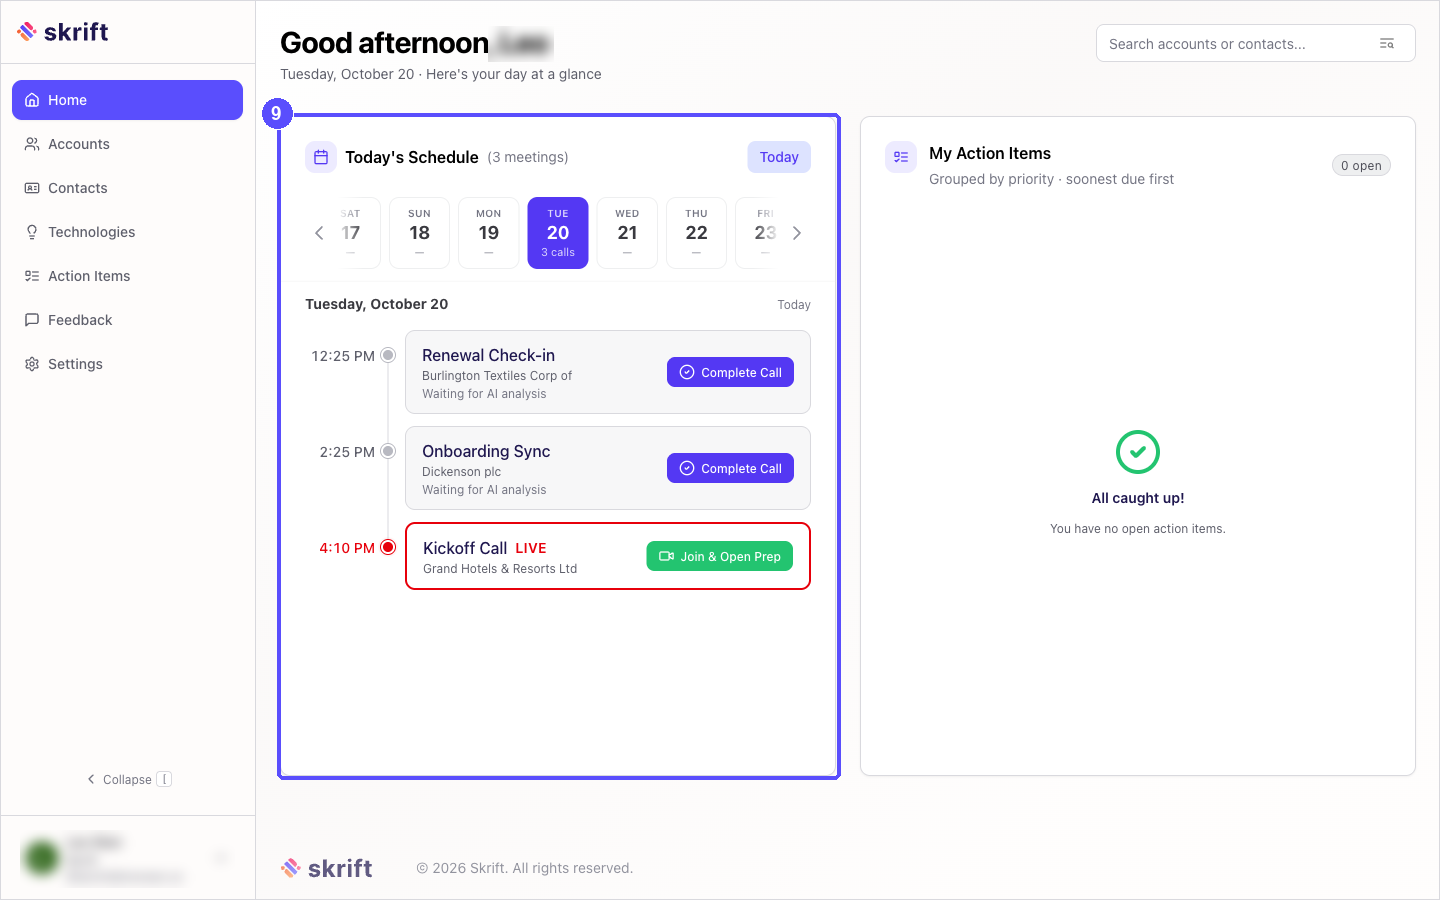Select Sunday 18 in the date strip

point(419,233)
